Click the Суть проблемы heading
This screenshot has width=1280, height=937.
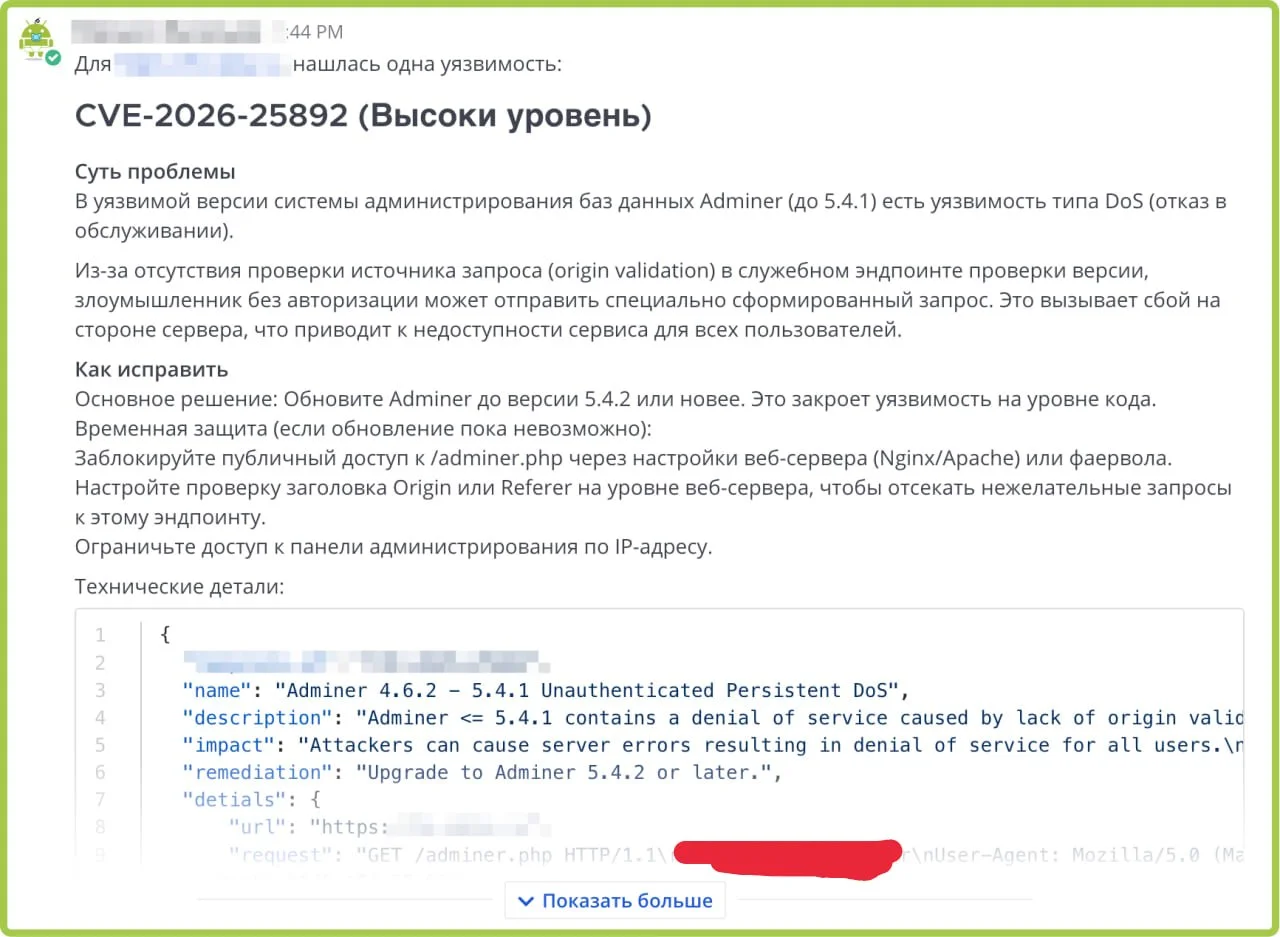pos(155,172)
